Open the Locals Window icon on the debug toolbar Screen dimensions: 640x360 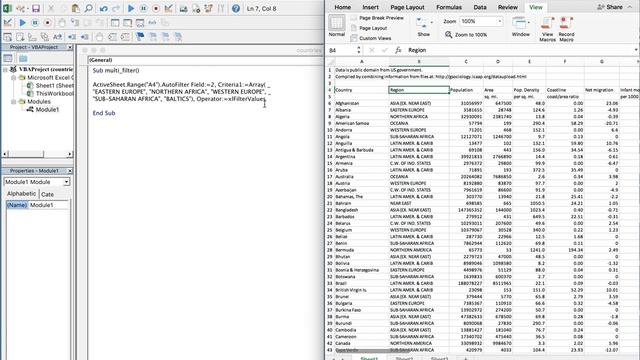pyautogui.click(x=115, y=23)
